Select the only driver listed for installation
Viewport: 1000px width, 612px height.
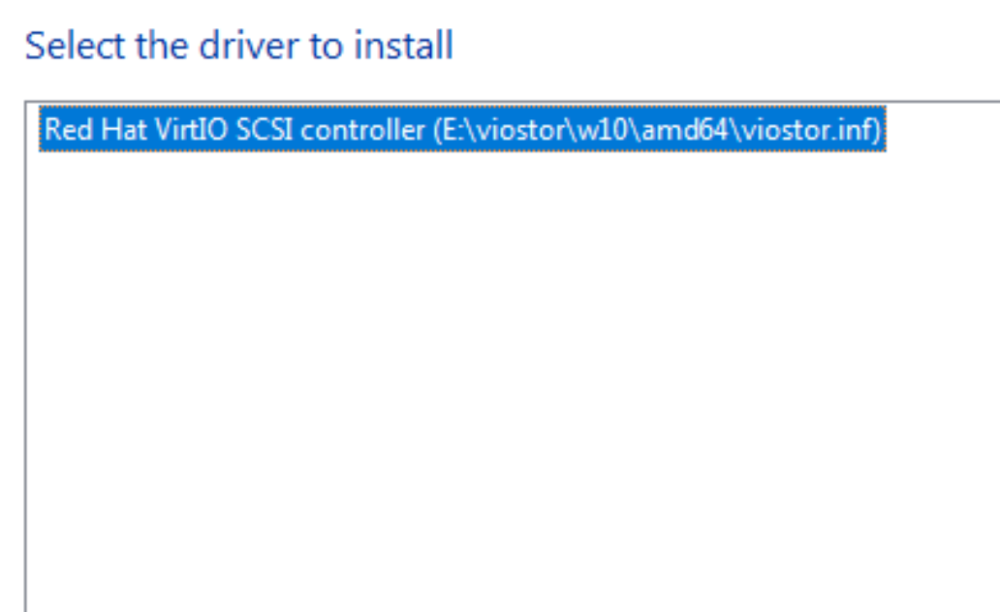[462, 129]
